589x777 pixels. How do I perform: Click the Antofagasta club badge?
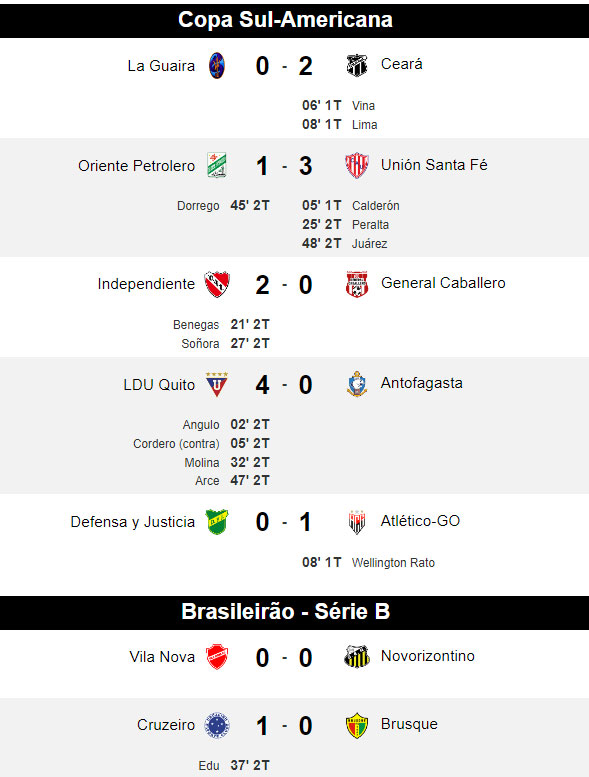coord(357,385)
